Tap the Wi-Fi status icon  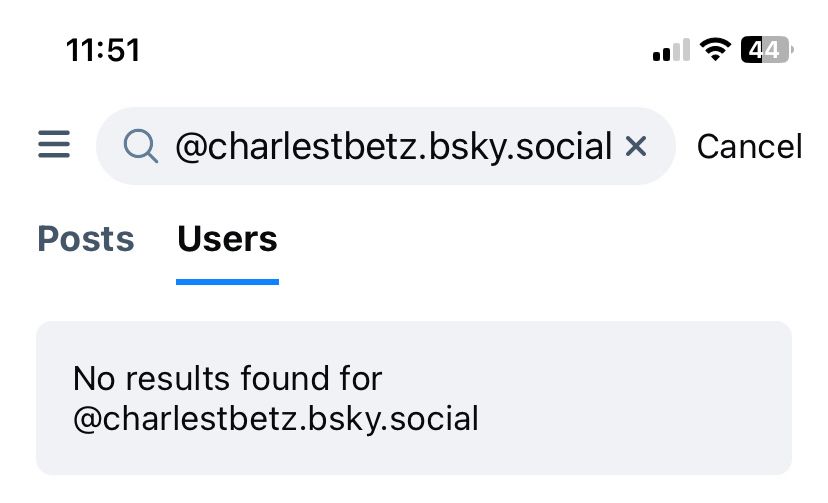coord(715,50)
